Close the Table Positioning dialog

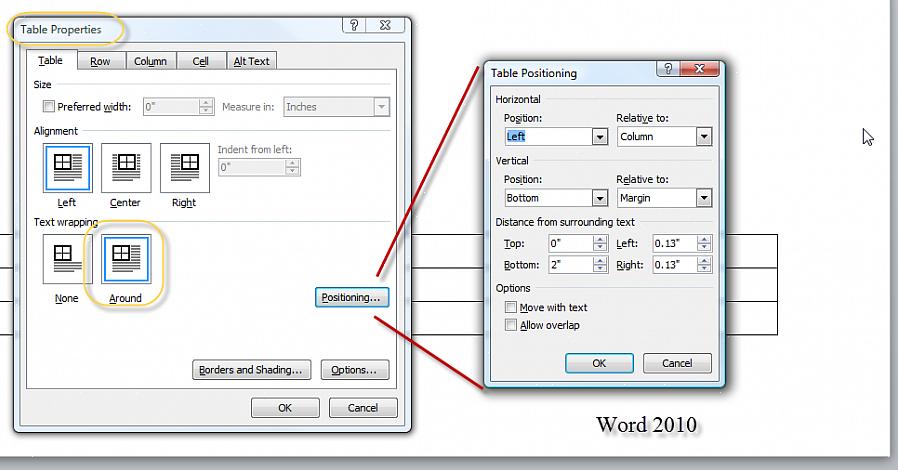[699, 69]
